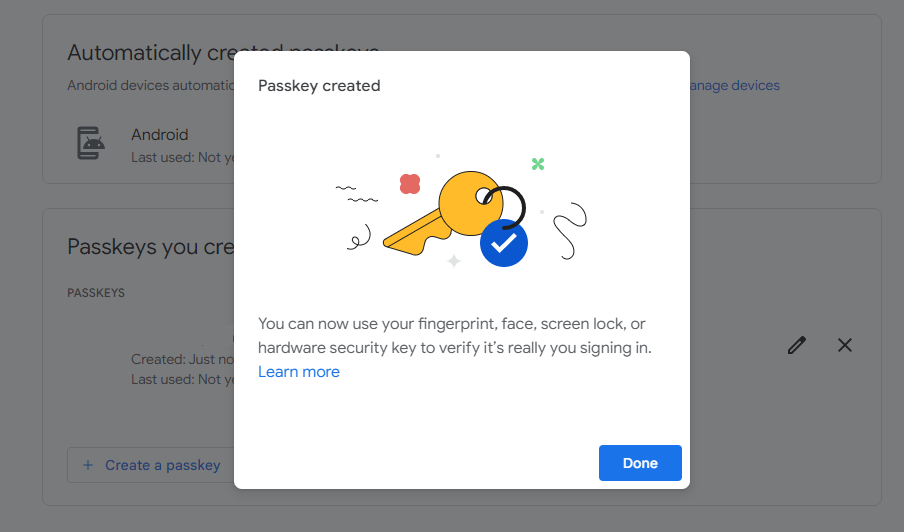Click the Passkey created dialog title
The image size is (904, 532).
[x=319, y=86]
